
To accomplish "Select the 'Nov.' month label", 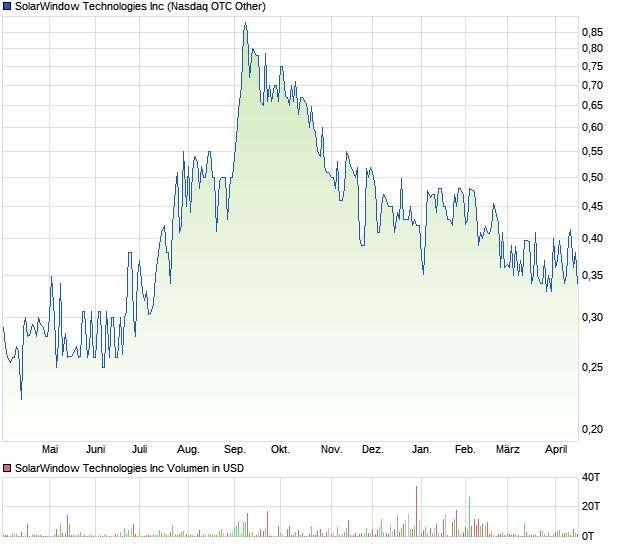I will 332,450.
